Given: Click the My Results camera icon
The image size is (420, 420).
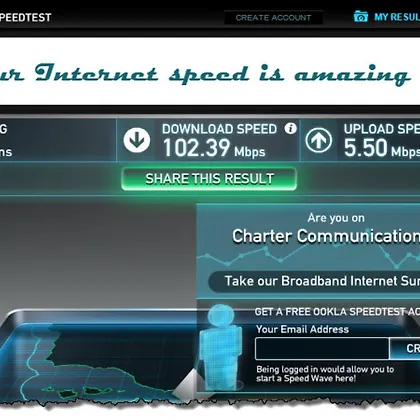Looking at the screenshot, I should click(361, 17).
